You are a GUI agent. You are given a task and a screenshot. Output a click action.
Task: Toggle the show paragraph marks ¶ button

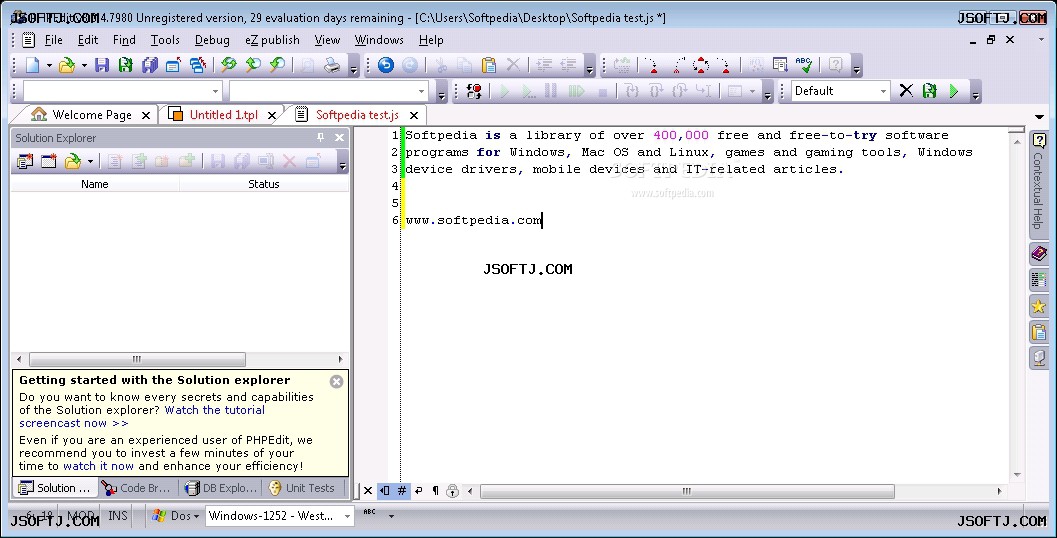435,491
